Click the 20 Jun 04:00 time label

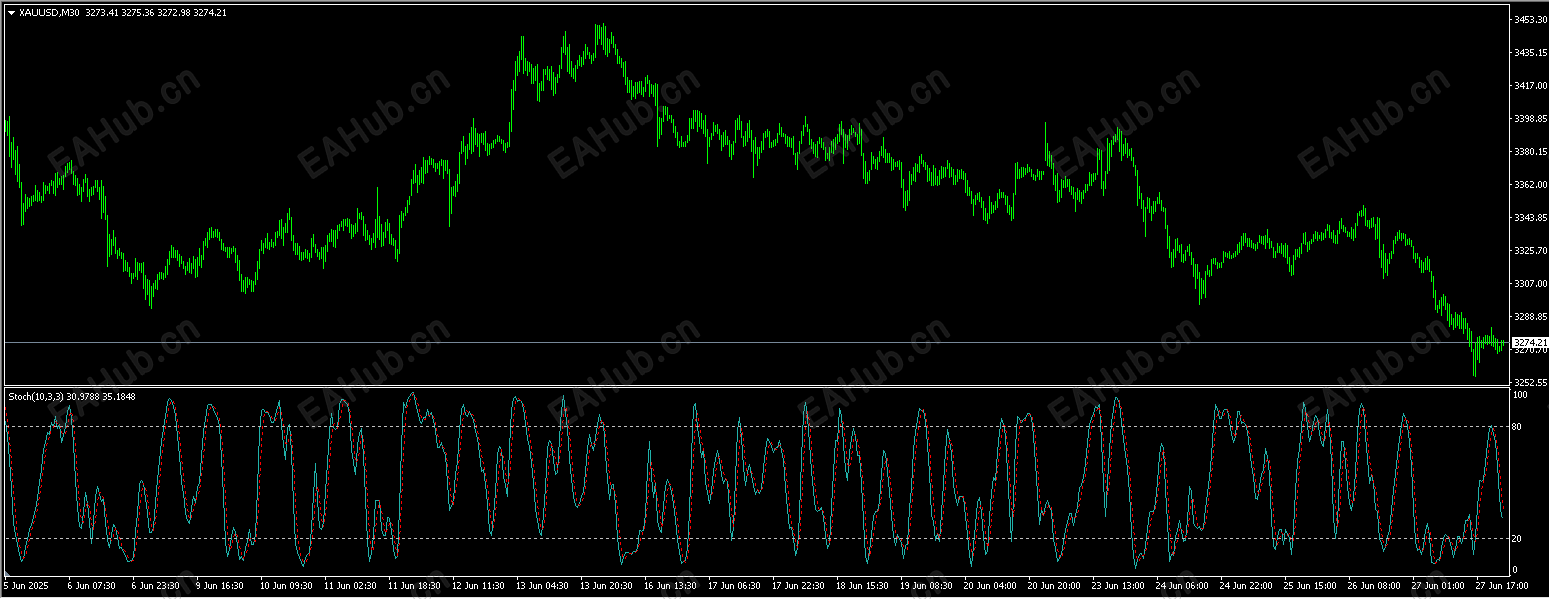click(x=990, y=586)
